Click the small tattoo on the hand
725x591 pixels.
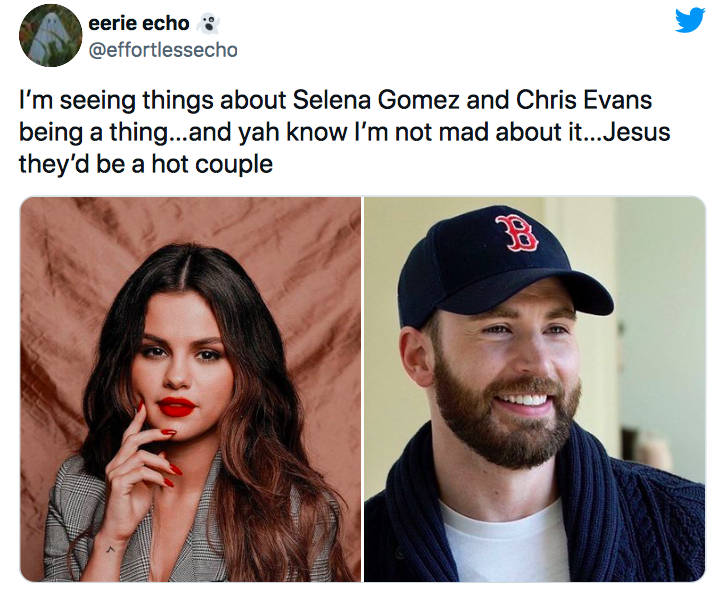[111, 547]
